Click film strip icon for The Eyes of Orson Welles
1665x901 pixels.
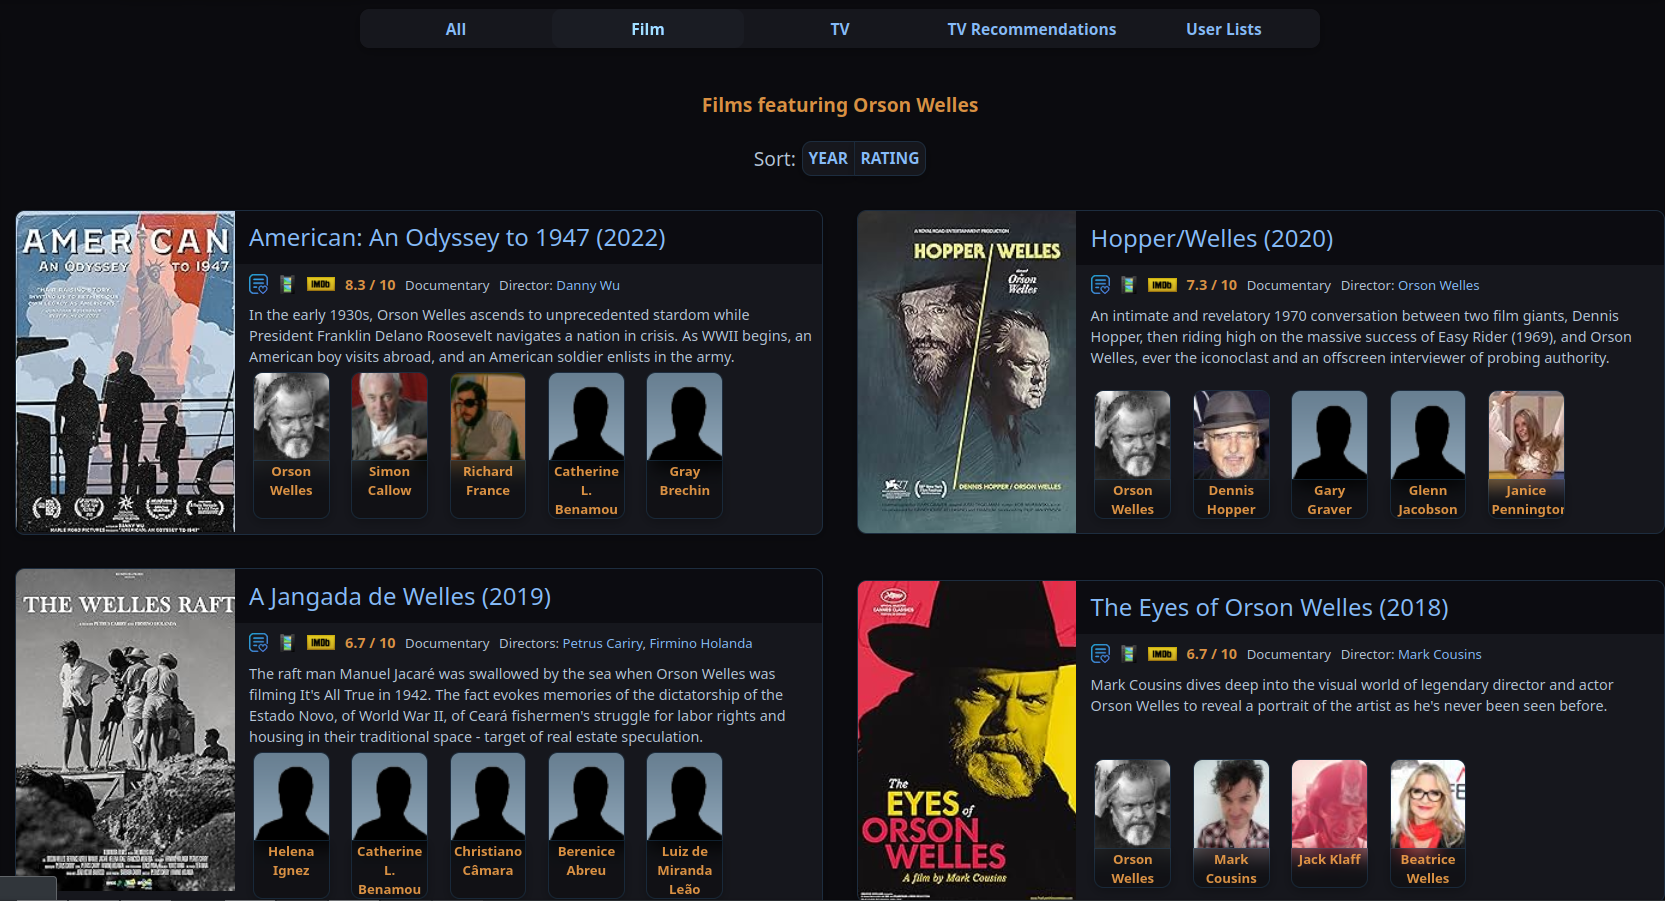1129,654
